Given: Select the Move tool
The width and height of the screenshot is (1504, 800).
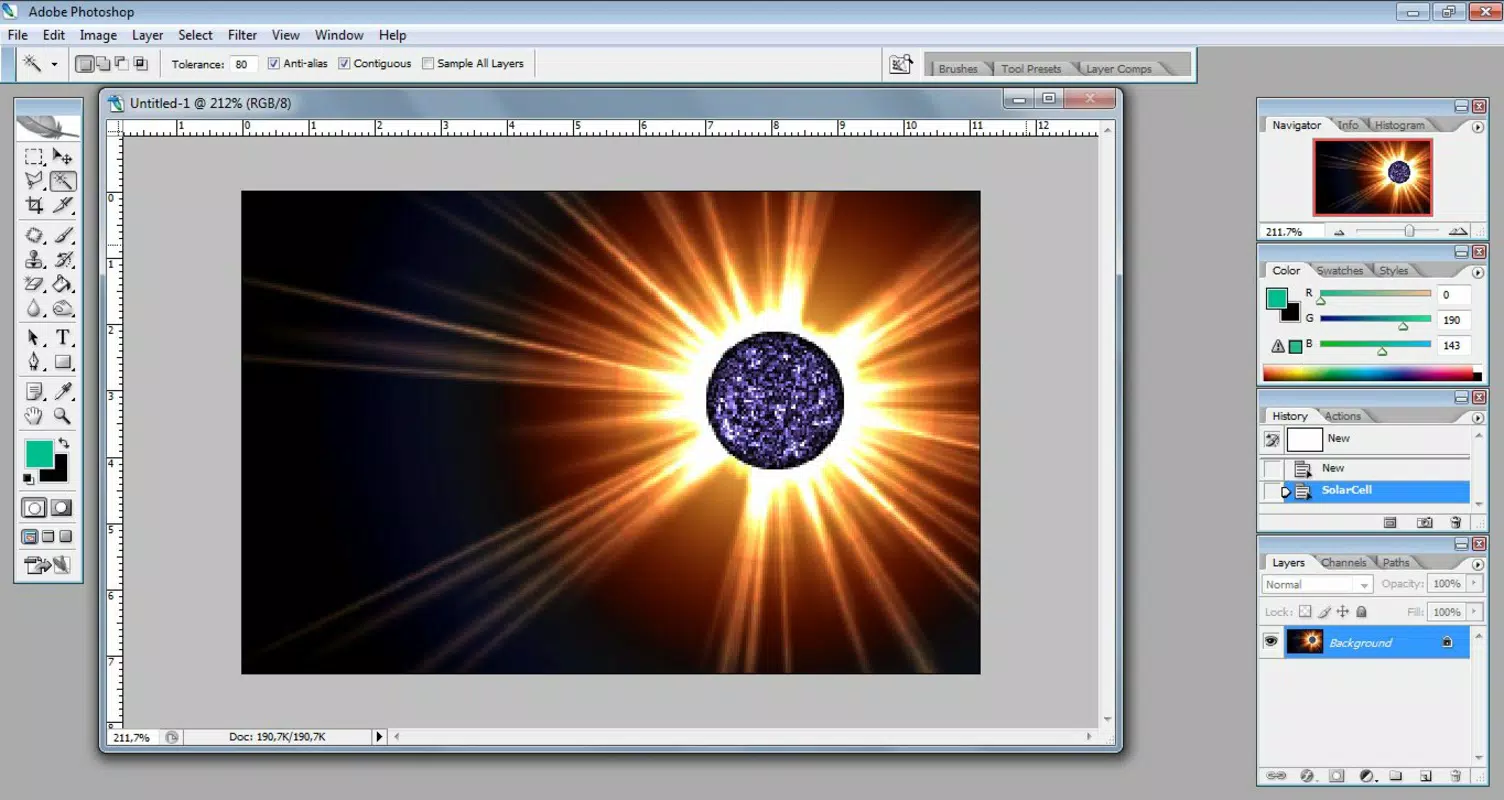Looking at the screenshot, I should [62, 157].
